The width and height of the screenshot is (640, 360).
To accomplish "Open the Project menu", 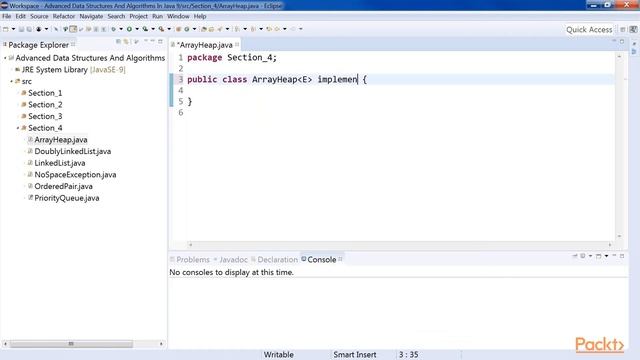I will click(138, 16).
